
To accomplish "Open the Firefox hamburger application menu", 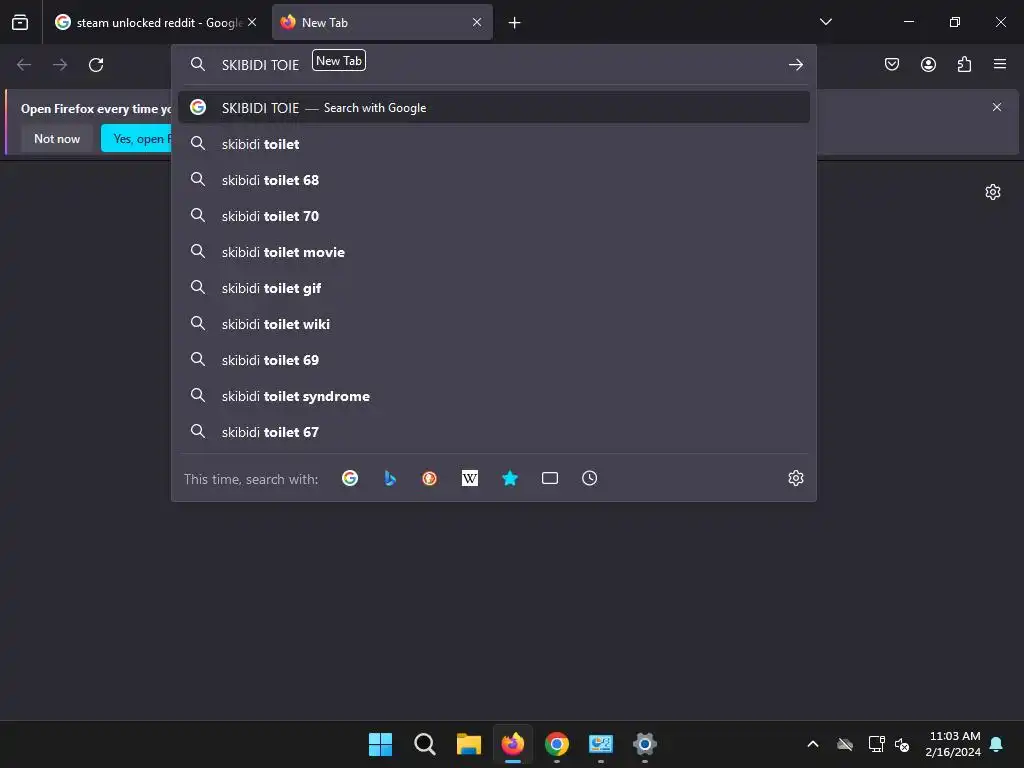I will click(x=1000, y=64).
